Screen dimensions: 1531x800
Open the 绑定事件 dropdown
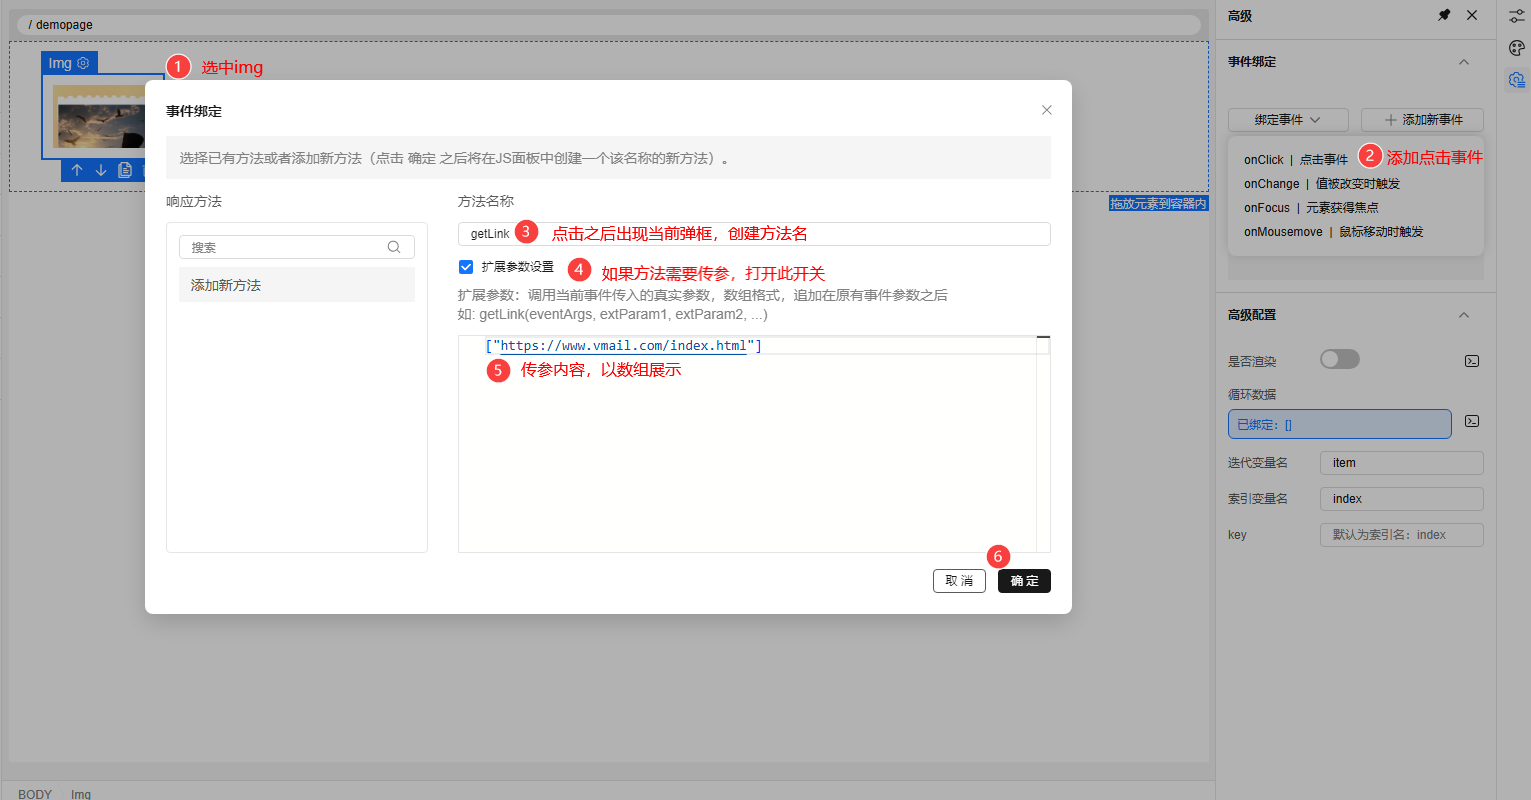pyautogui.click(x=1288, y=120)
